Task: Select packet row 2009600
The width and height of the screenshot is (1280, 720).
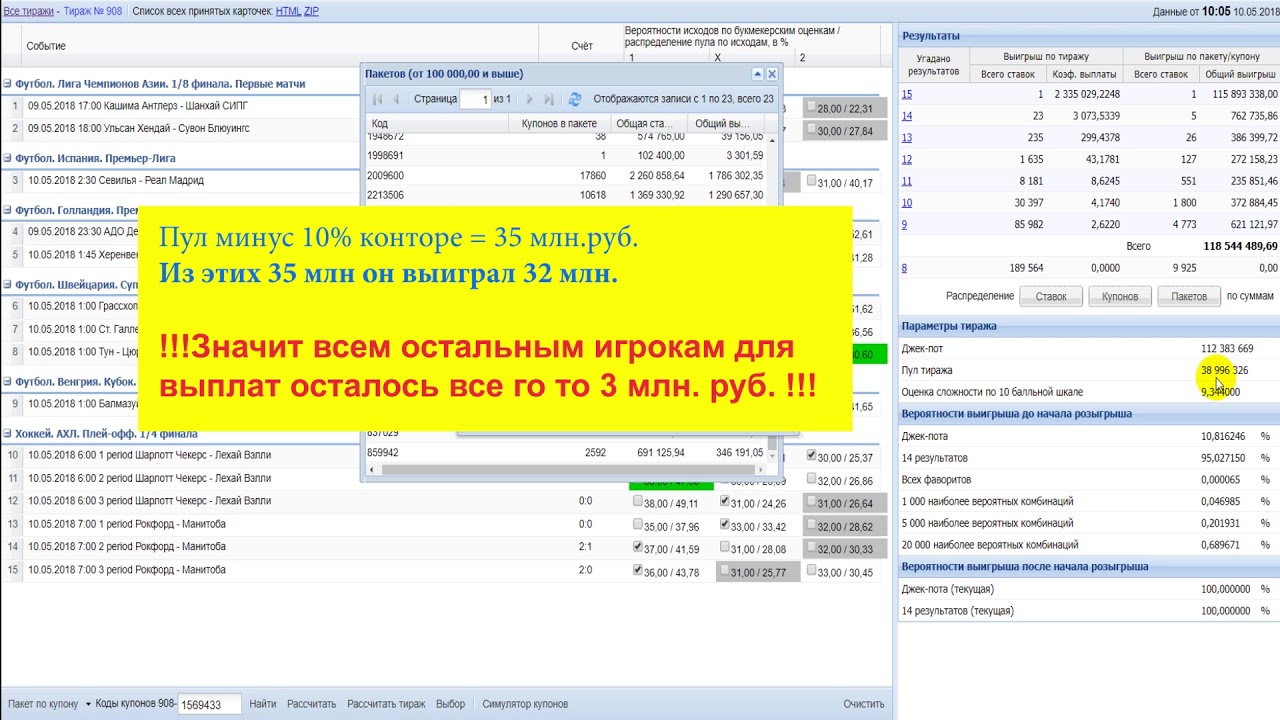Action: click(566, 175)
